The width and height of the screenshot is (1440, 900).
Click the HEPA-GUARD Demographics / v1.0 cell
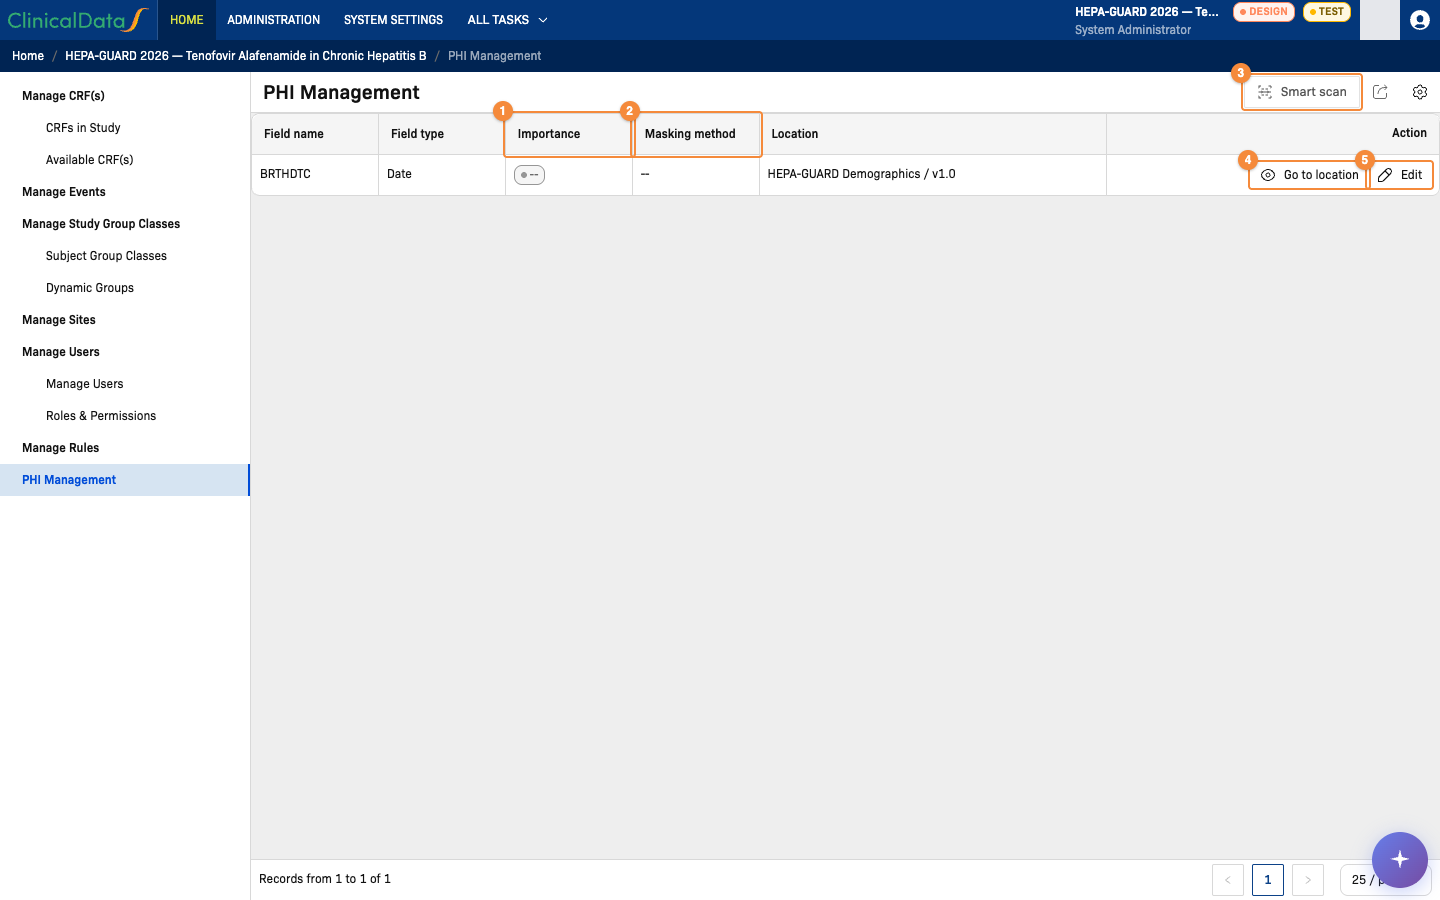933,174
